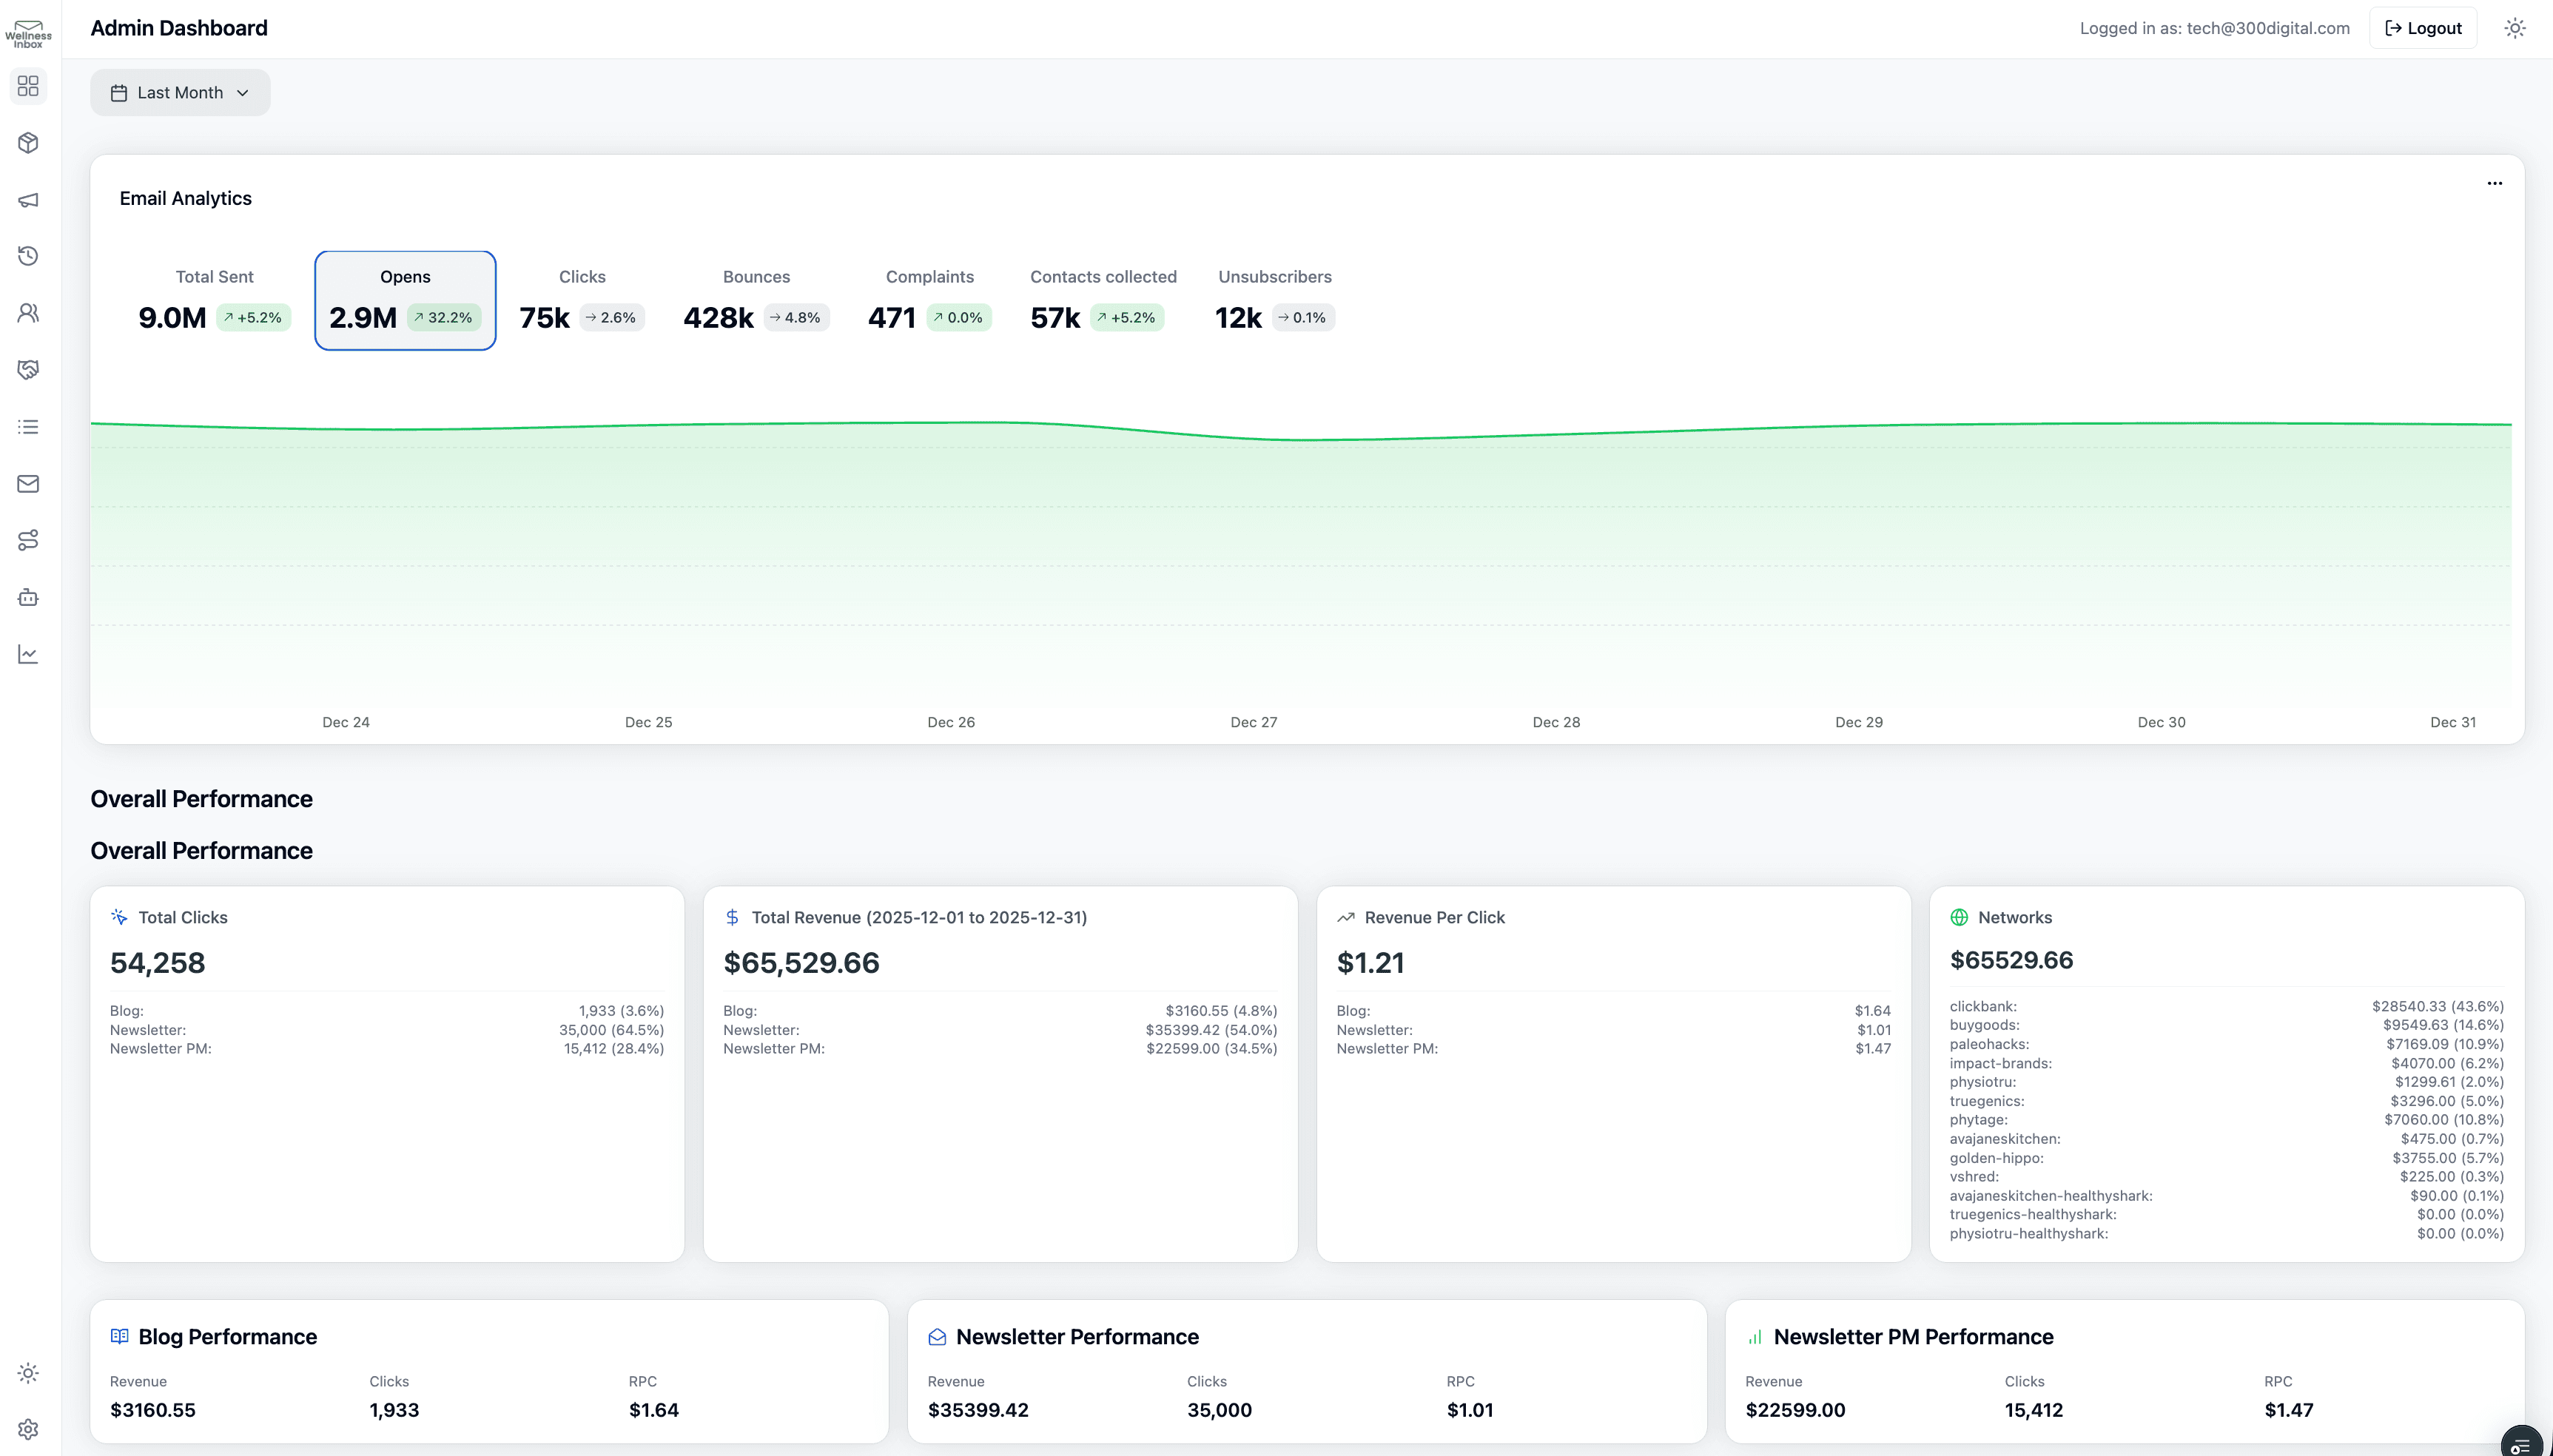This screenshot has width=2553, height=1456.
Task: Select the Unsubscribers metric tab
Action: tap(1274, 298)
